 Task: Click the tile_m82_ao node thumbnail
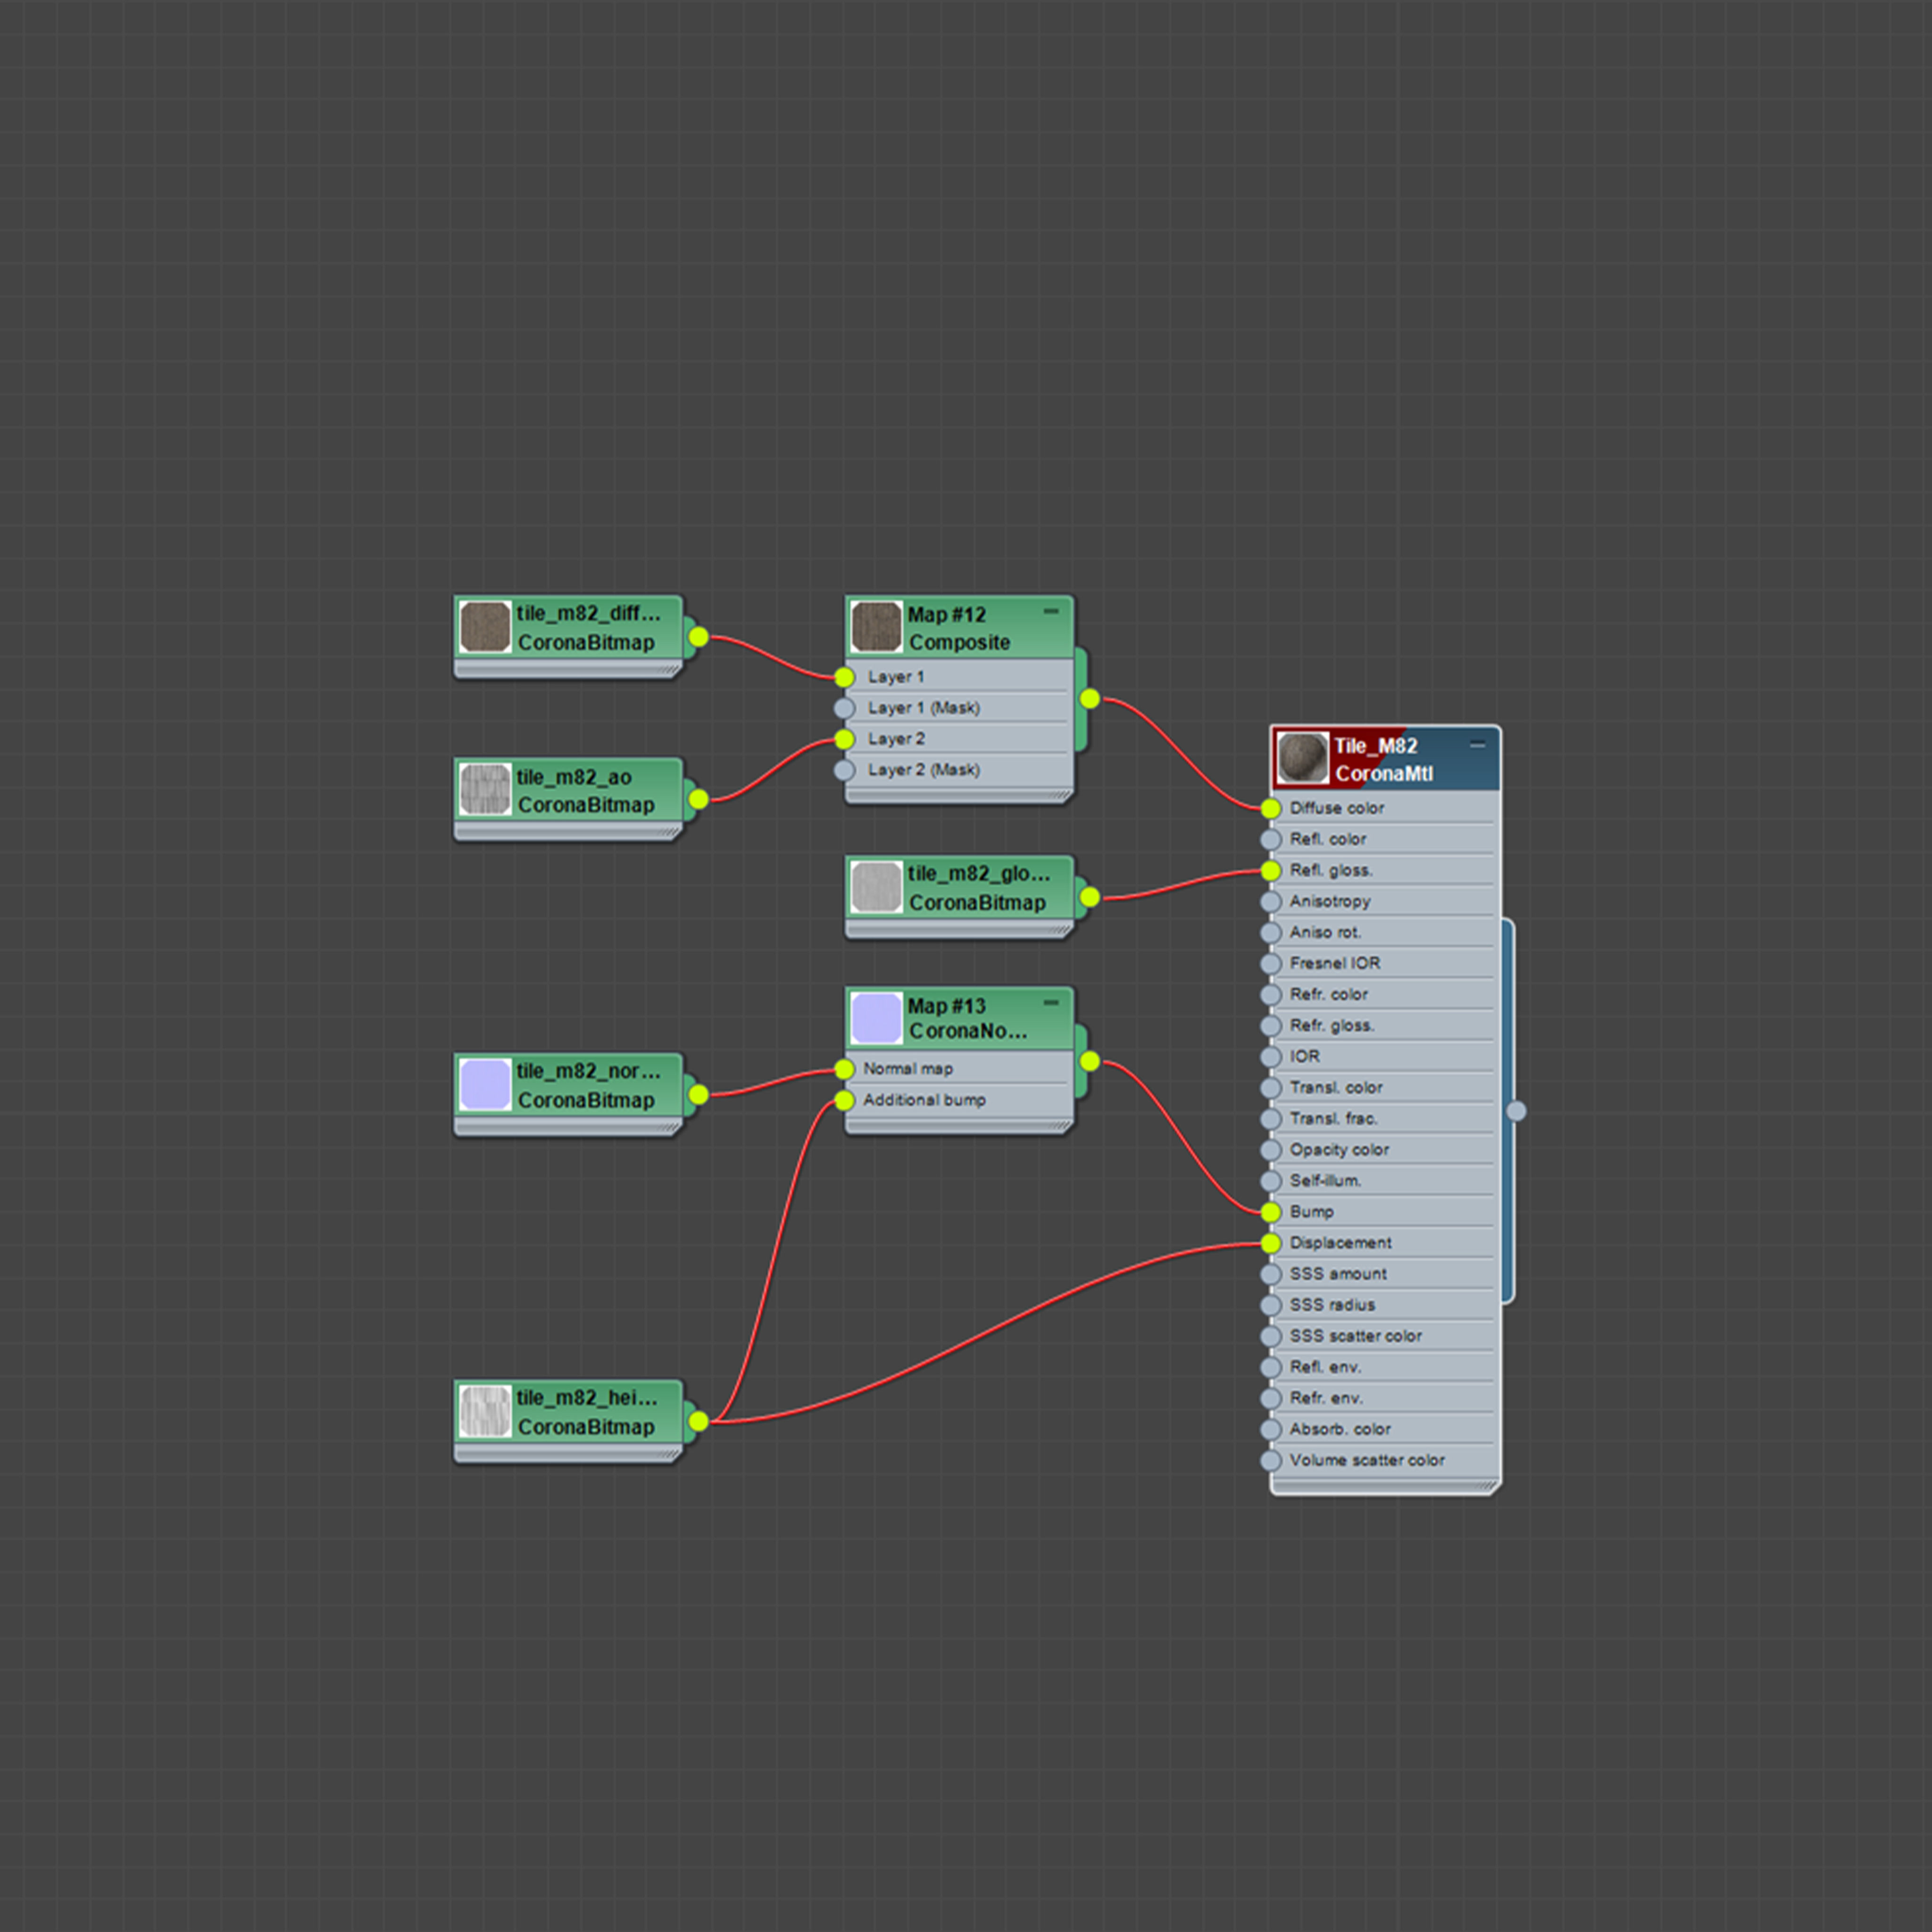coord(485,790)
